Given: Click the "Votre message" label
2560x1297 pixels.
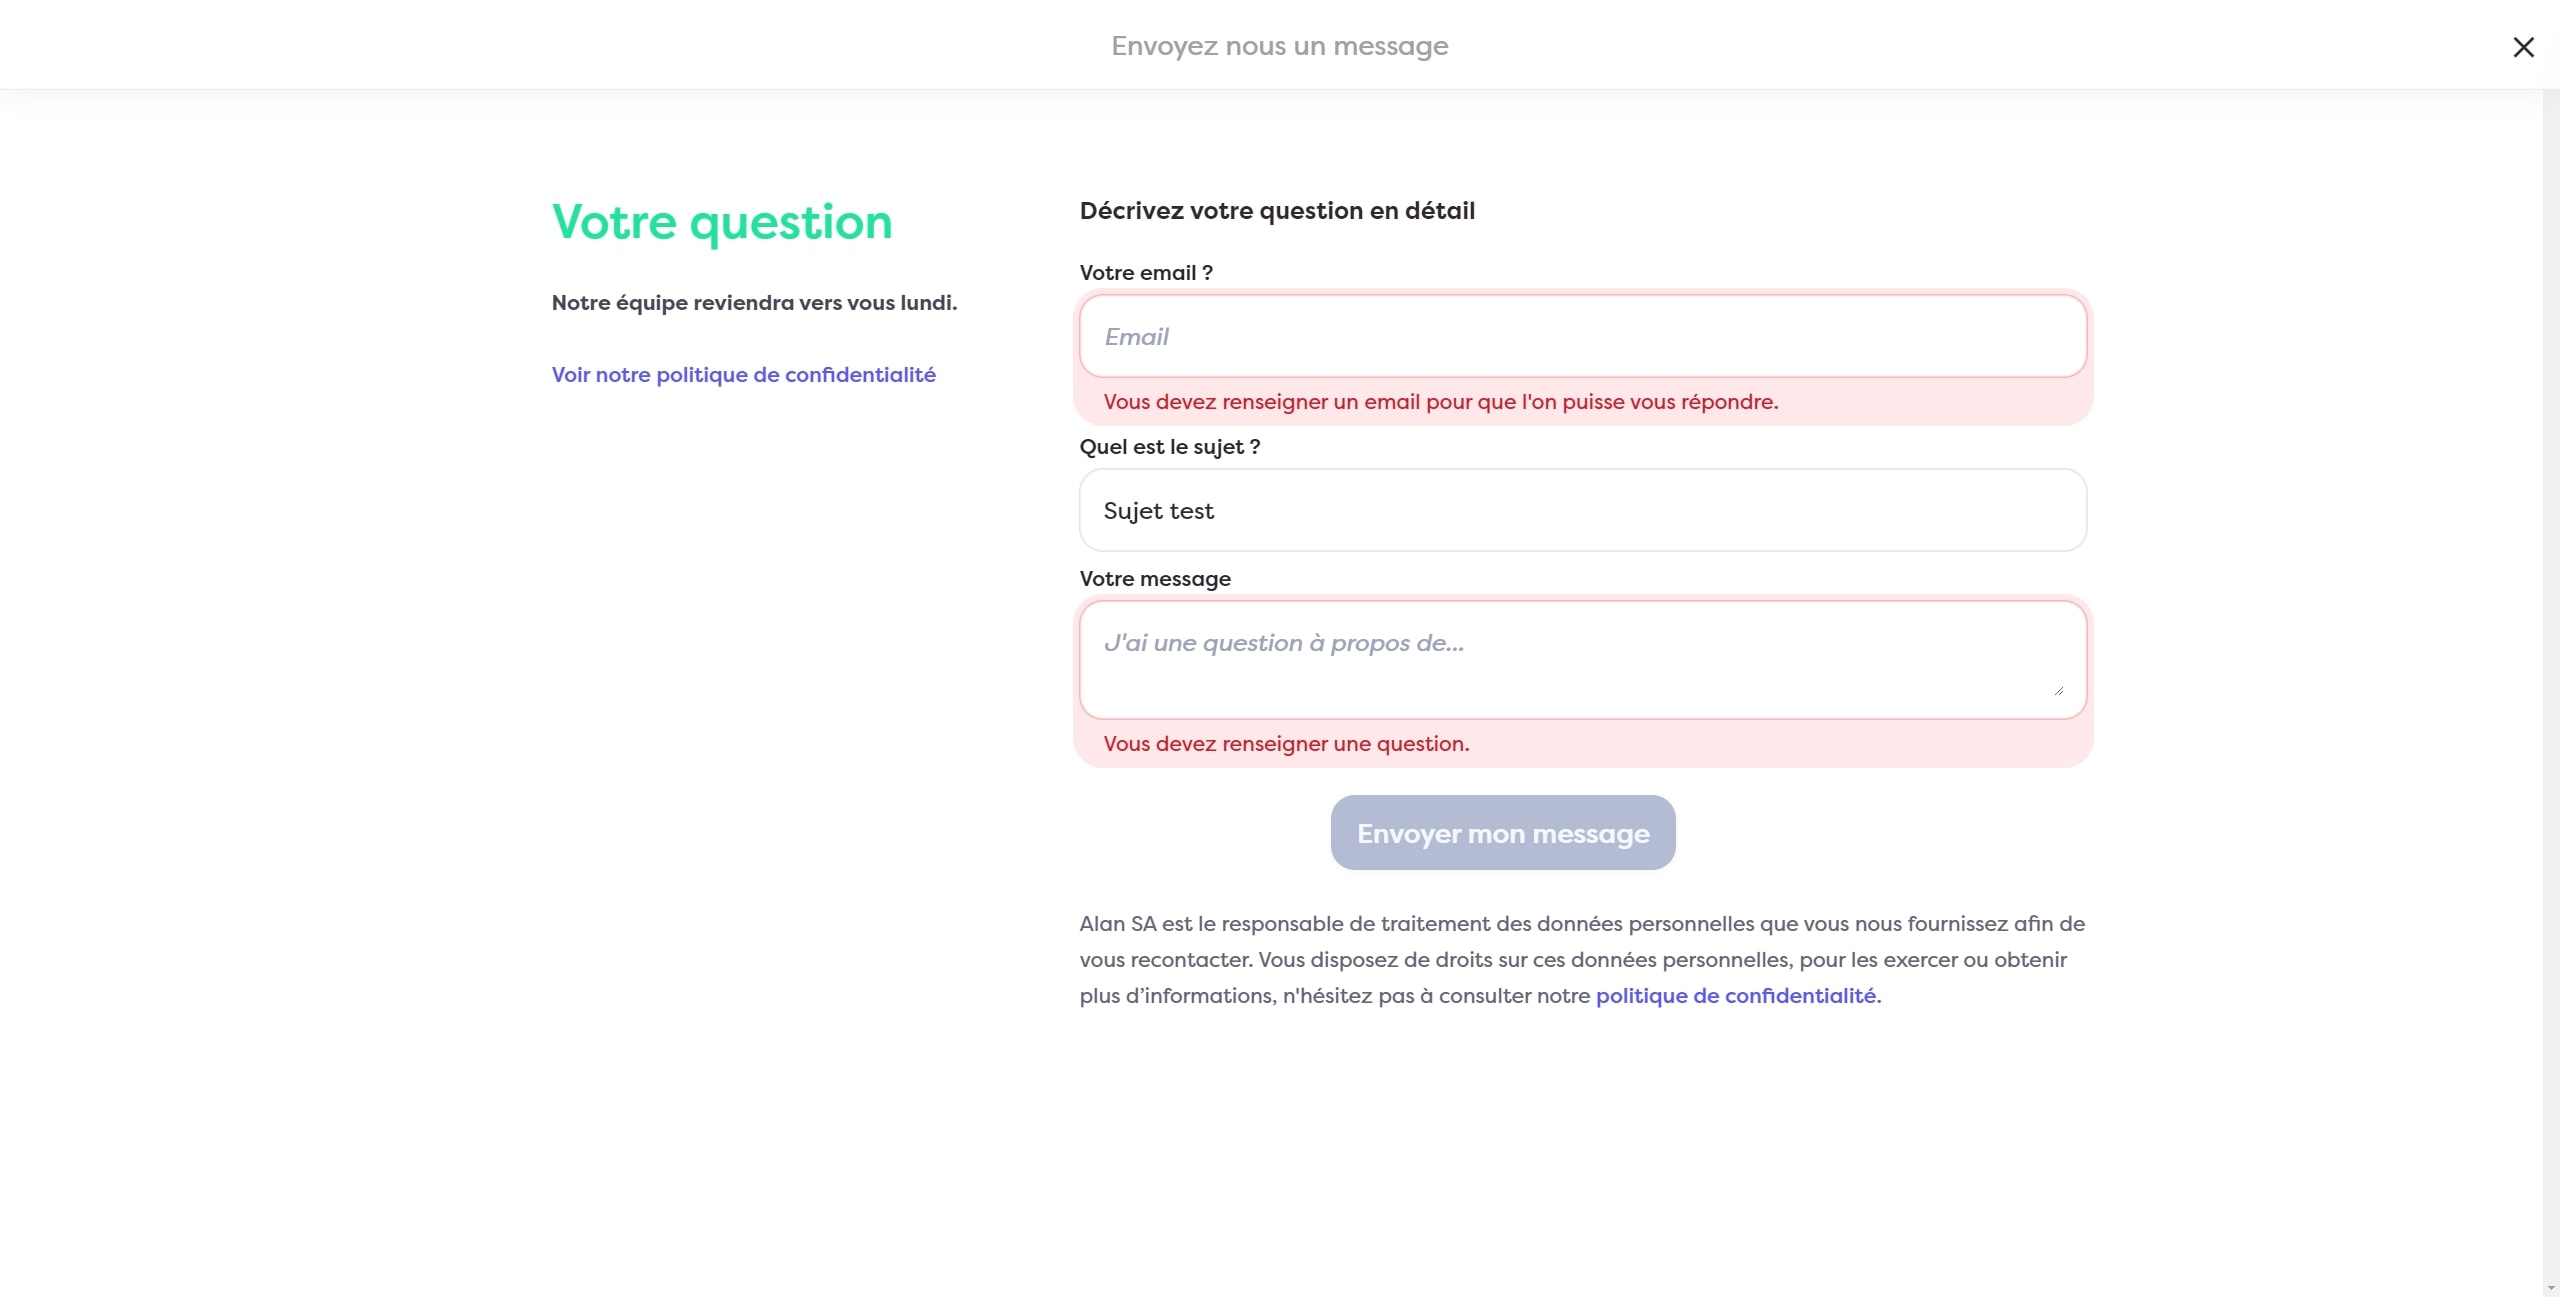Looking at the screenshot, I should coord(1155,579).
